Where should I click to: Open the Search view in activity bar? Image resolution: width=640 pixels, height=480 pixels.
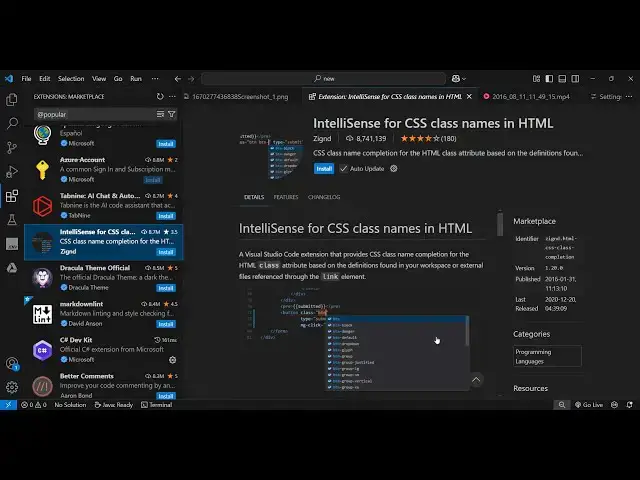pos(12,123)
